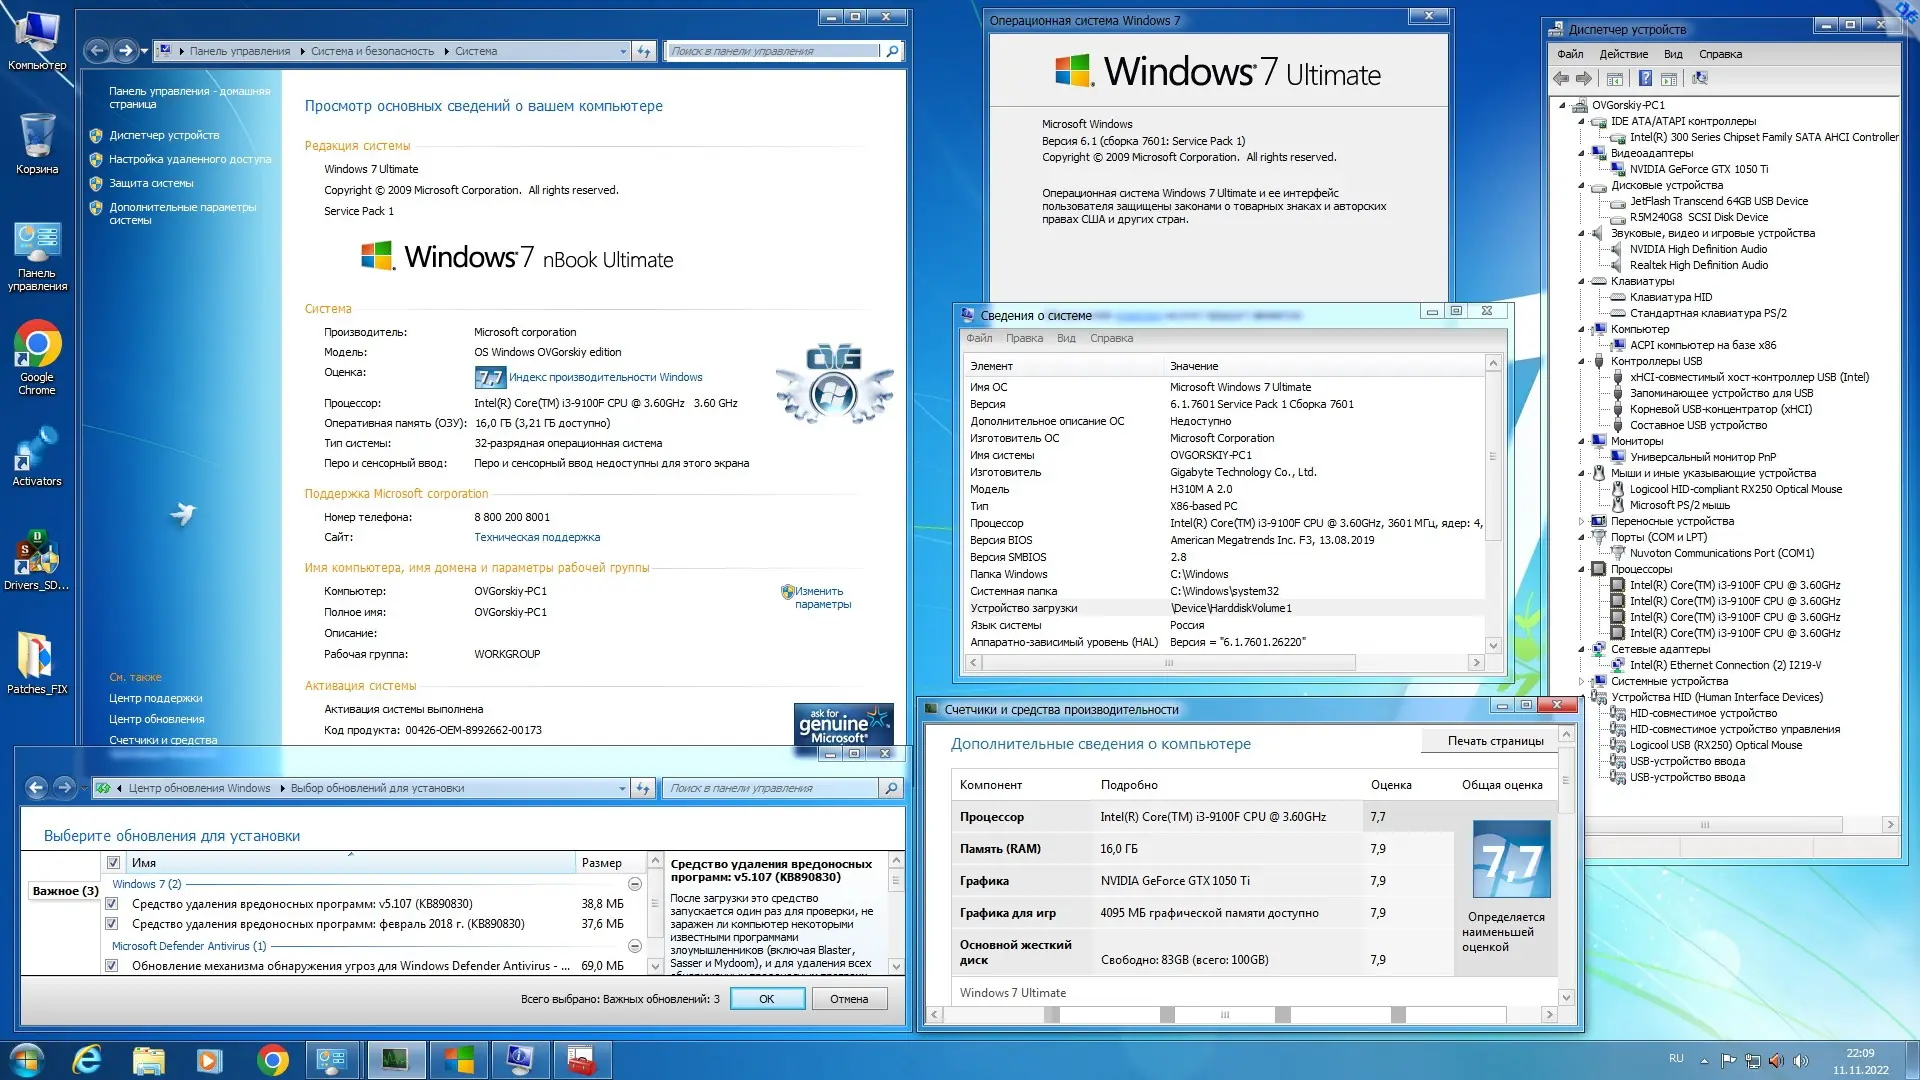Collapse the Процессоры tree node
The height and width of the screenshot is (1080, 1920).
point(1582,569)
